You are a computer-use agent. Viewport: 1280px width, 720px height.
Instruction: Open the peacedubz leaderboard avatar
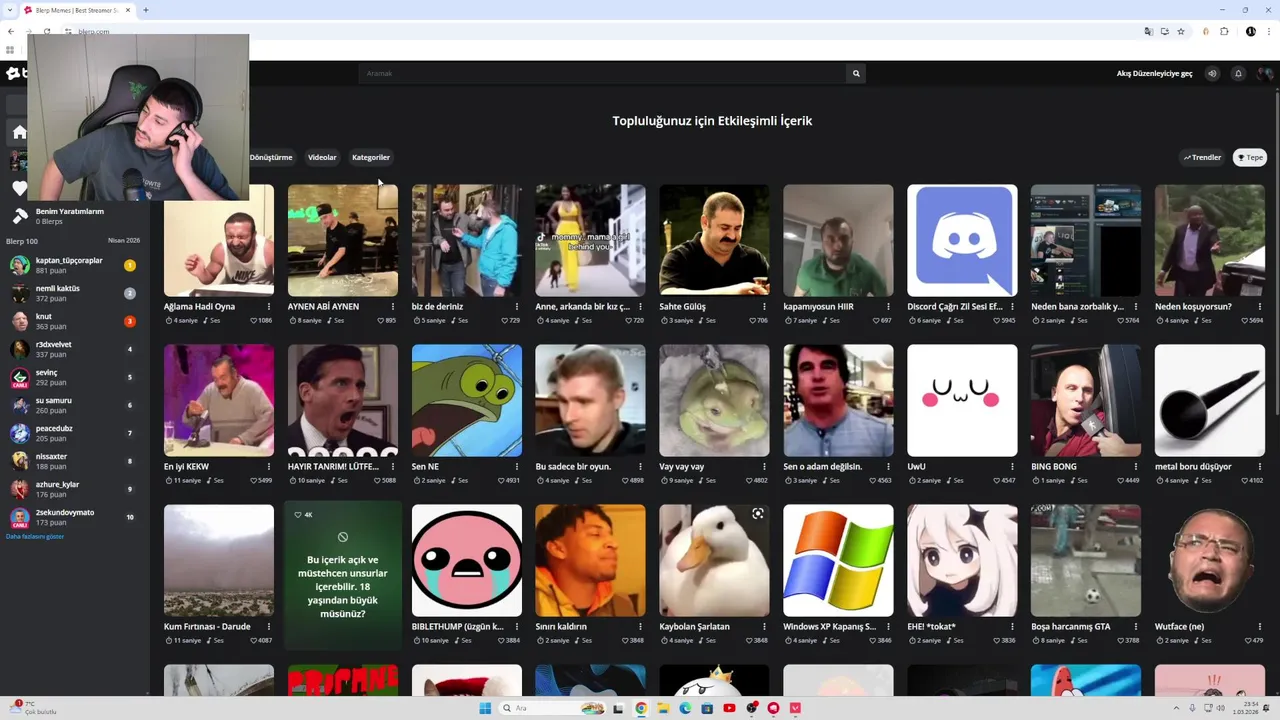pyautogui.click(x=19, y=433)
